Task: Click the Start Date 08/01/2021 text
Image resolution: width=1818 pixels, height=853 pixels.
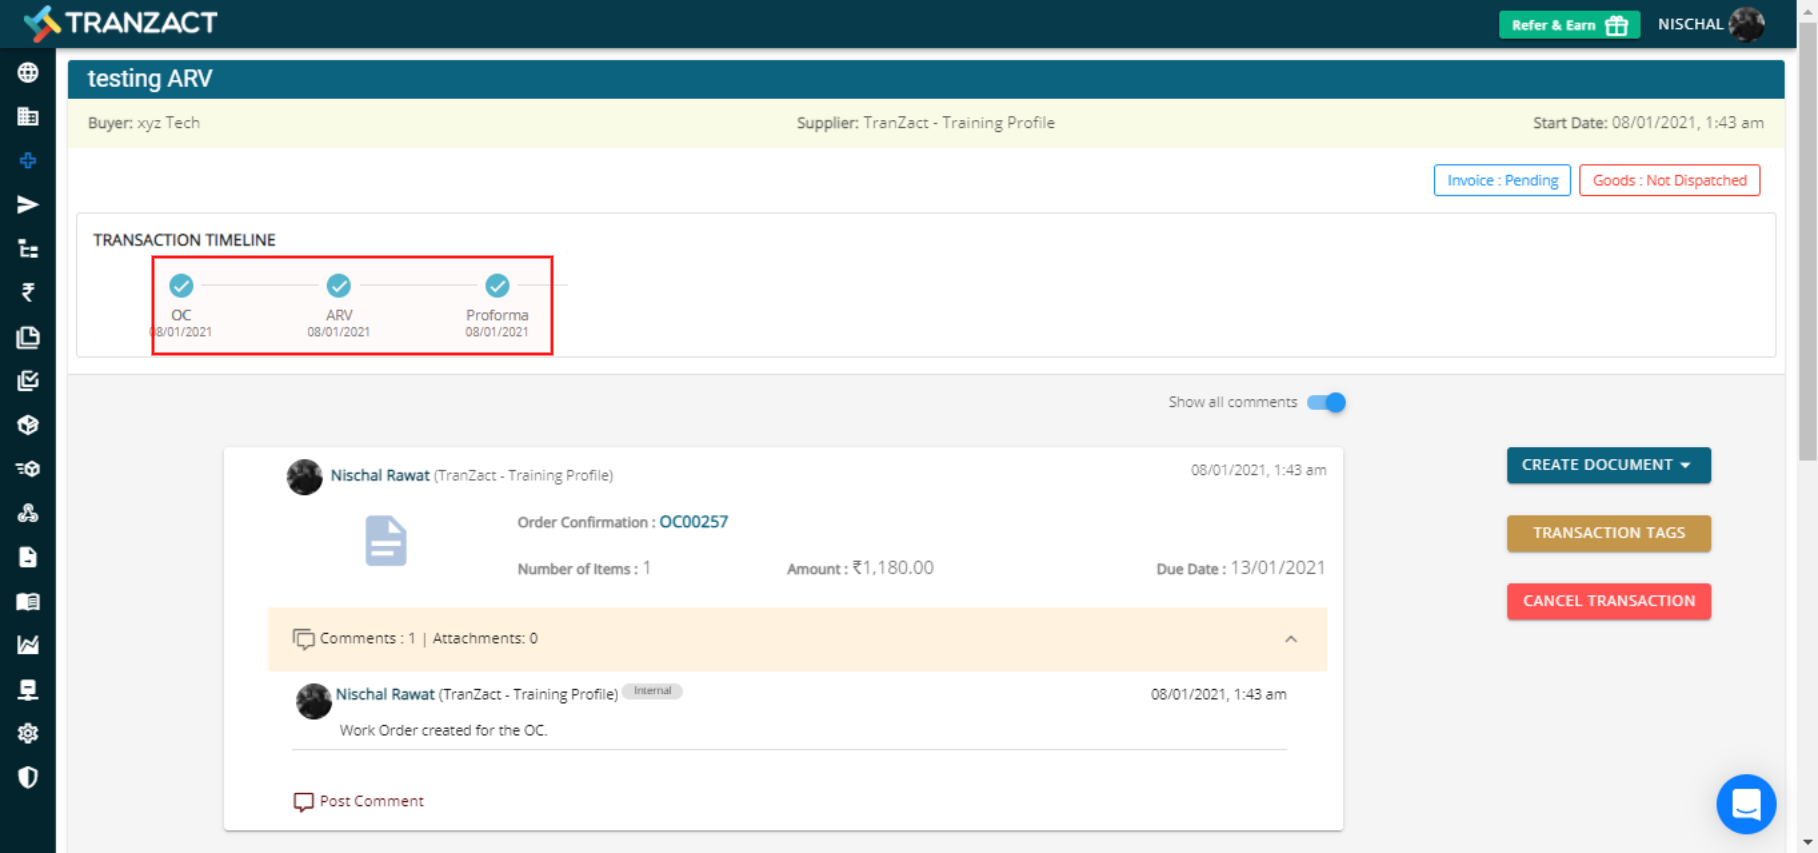Action: (x=1648, y=123)
